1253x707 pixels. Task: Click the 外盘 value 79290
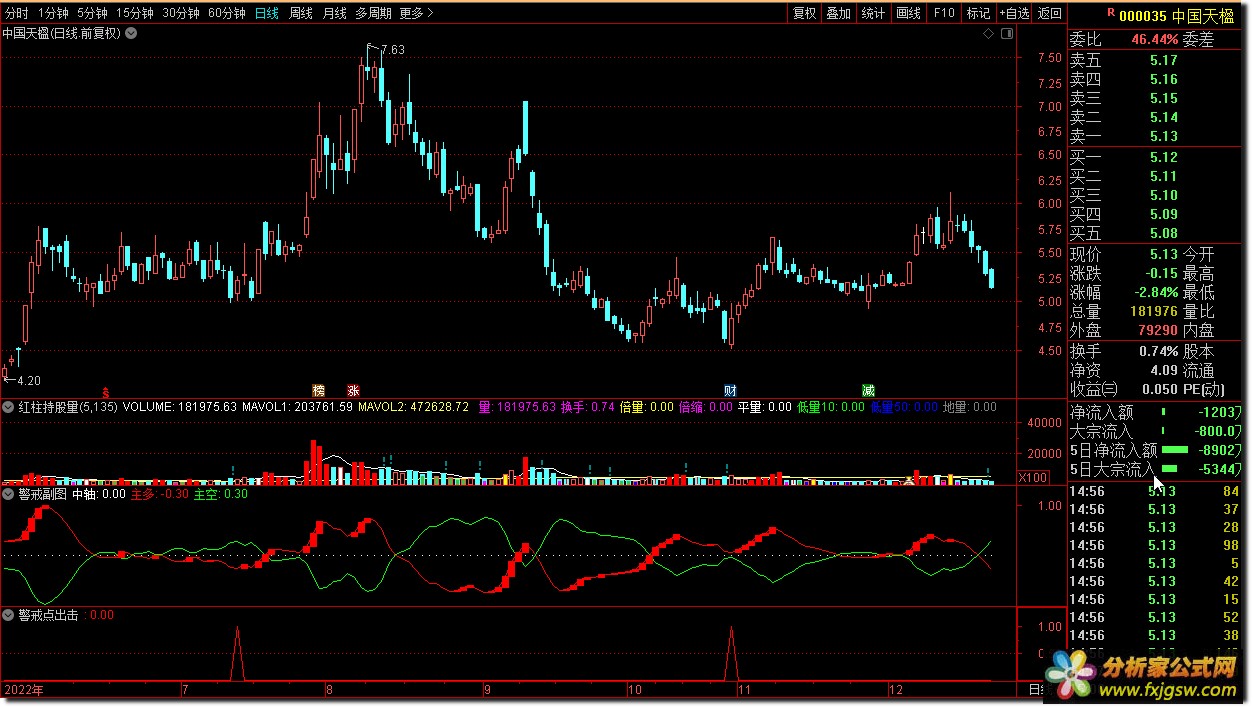pos(1157,330)
